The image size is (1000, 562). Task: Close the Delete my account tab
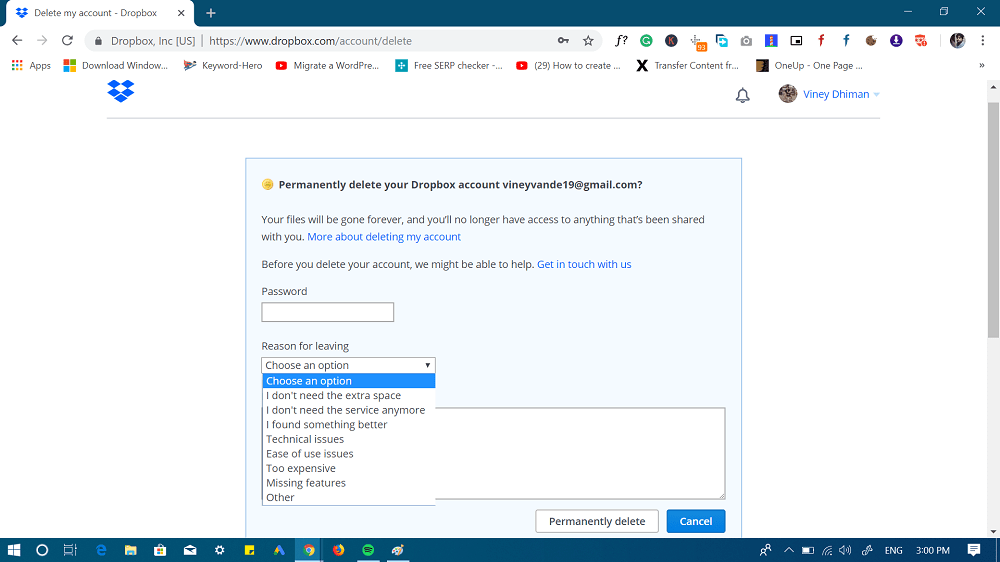point(181,13)
